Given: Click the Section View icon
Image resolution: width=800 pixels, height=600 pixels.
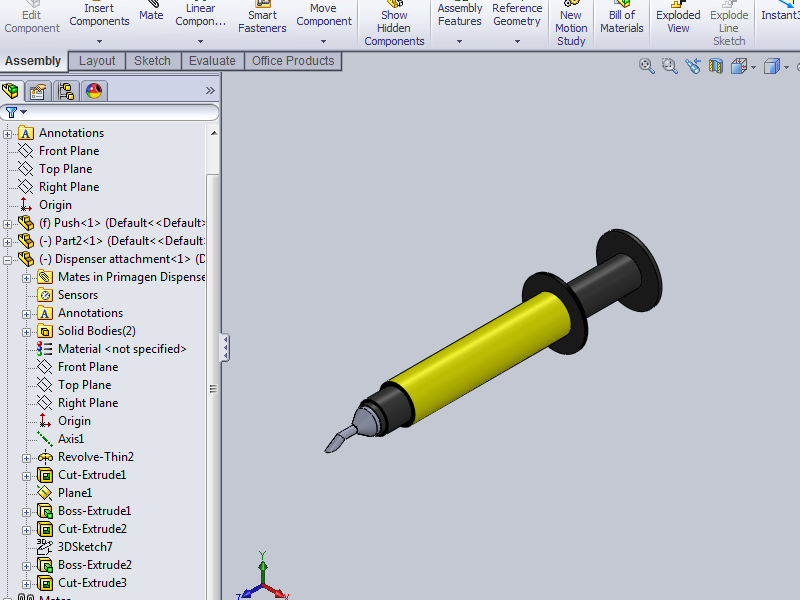Looking at the screenshot, I should 715,66.
